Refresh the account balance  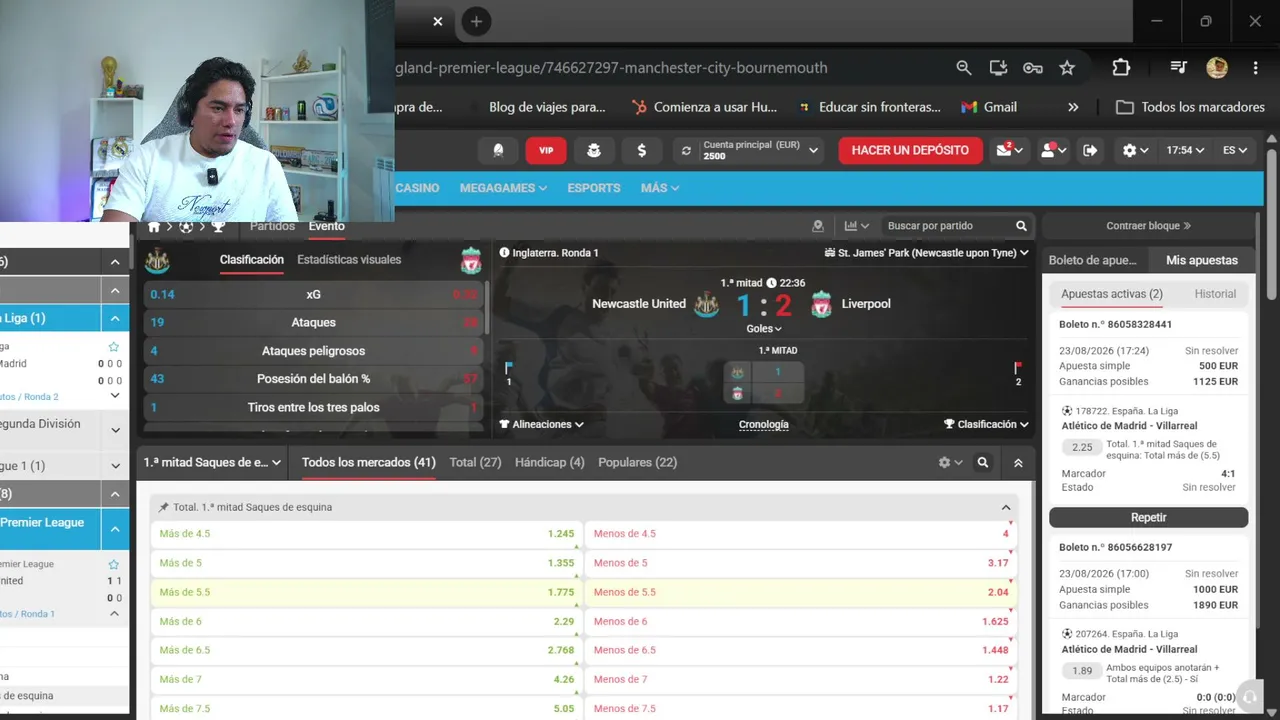point(686,150)
